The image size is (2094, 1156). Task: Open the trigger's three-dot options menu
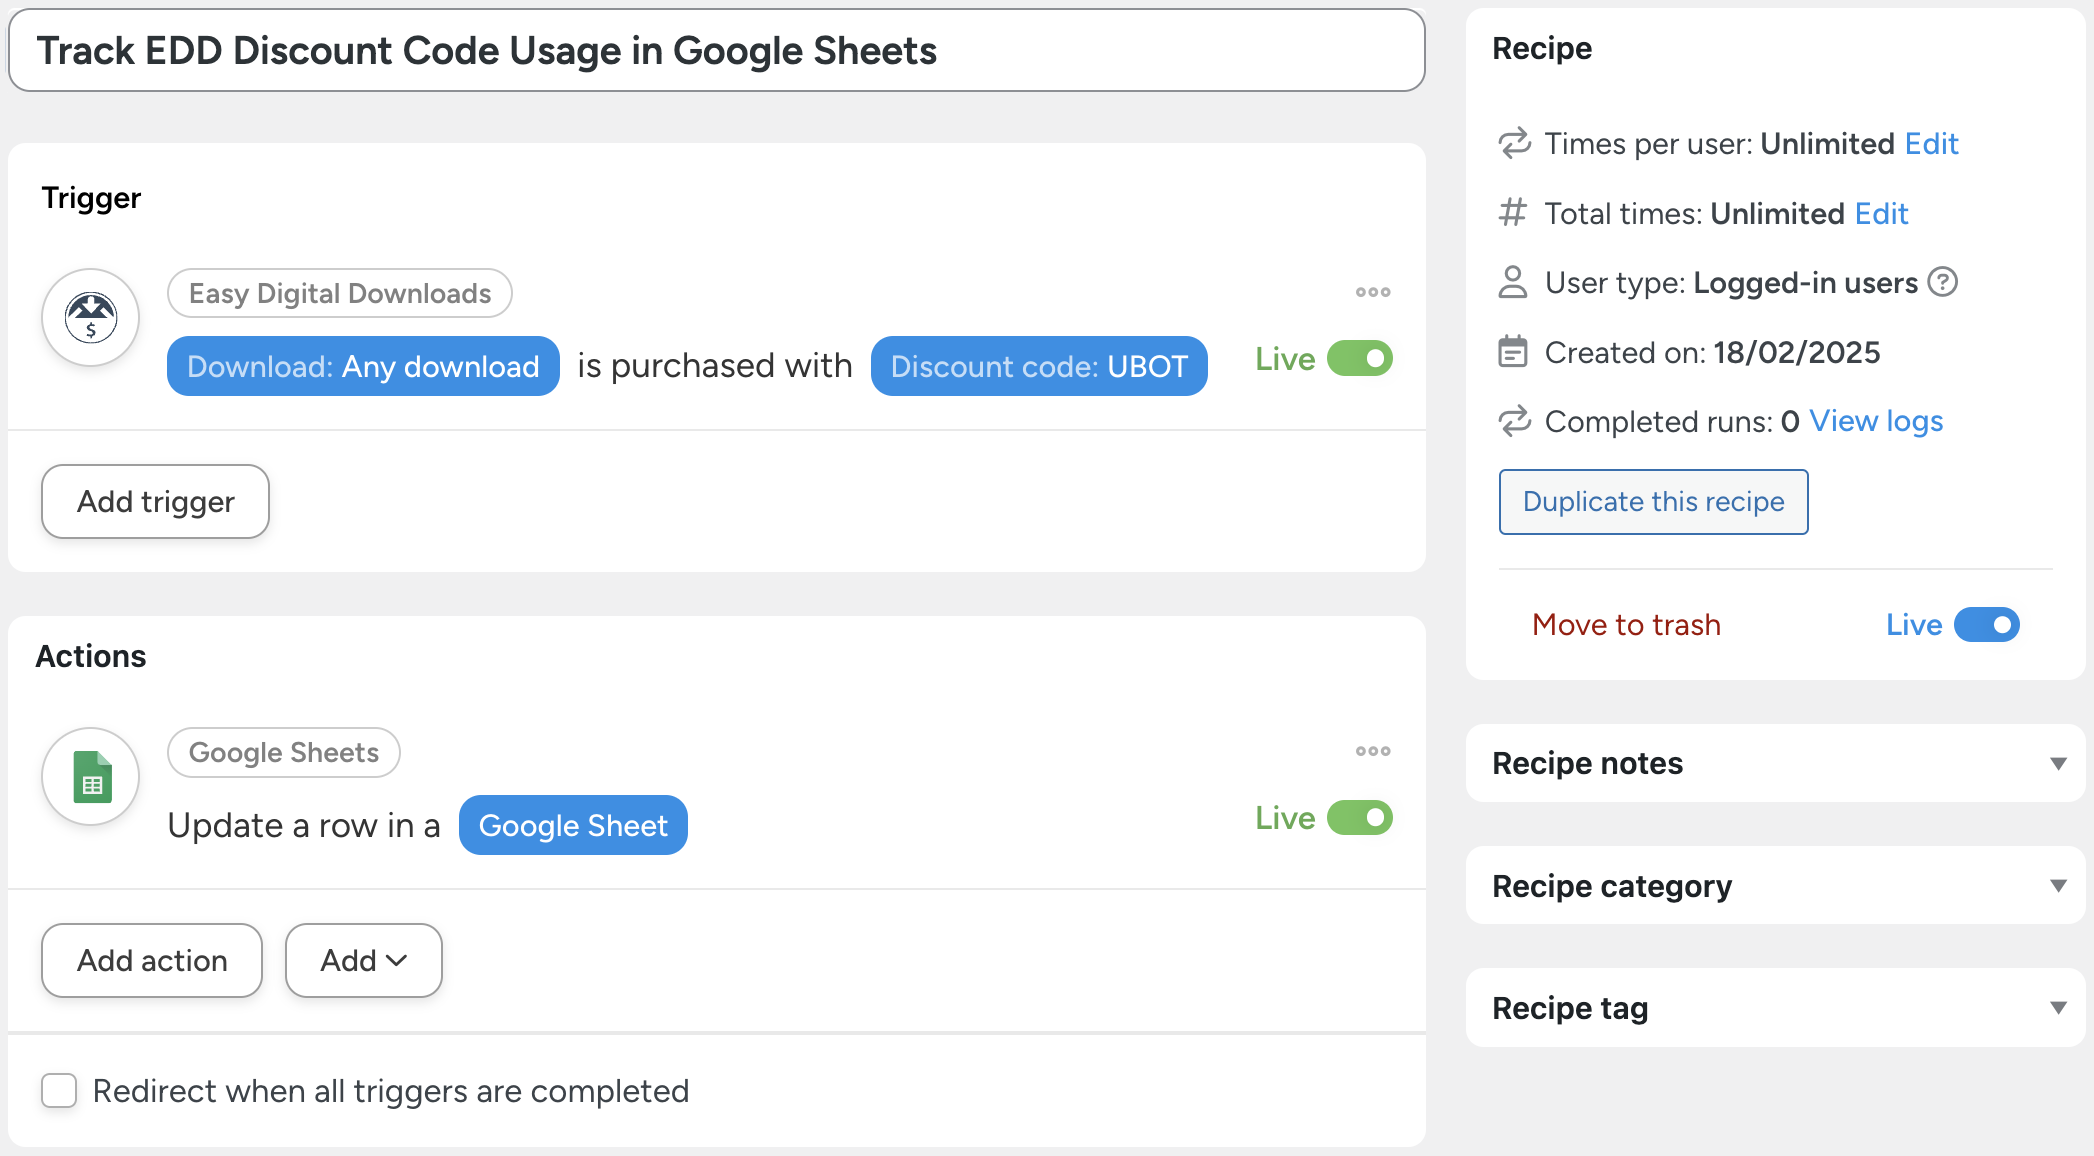(x=1372, y=292)
